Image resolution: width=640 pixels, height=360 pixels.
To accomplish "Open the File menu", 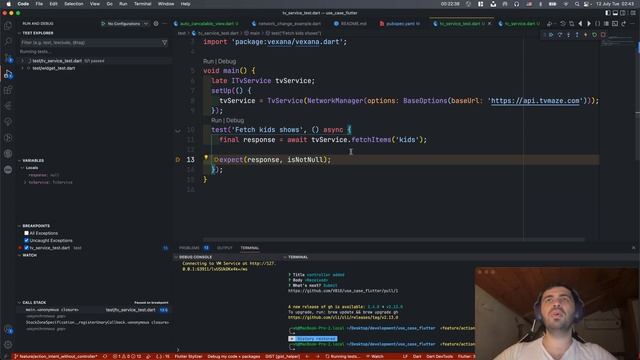I will coord(39,4).
